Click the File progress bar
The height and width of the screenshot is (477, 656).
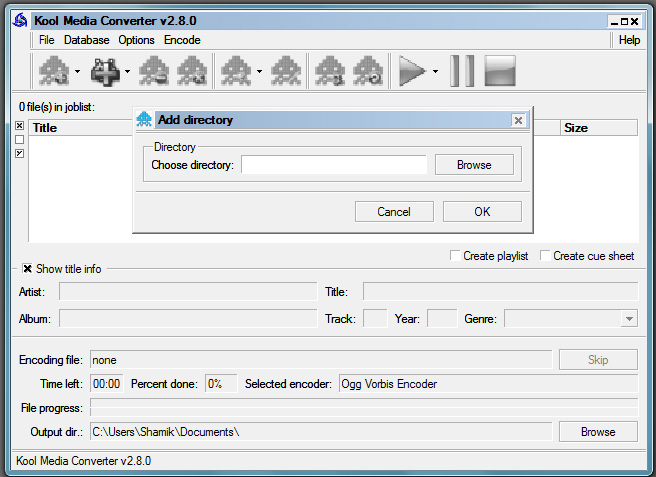coord(364,408)
